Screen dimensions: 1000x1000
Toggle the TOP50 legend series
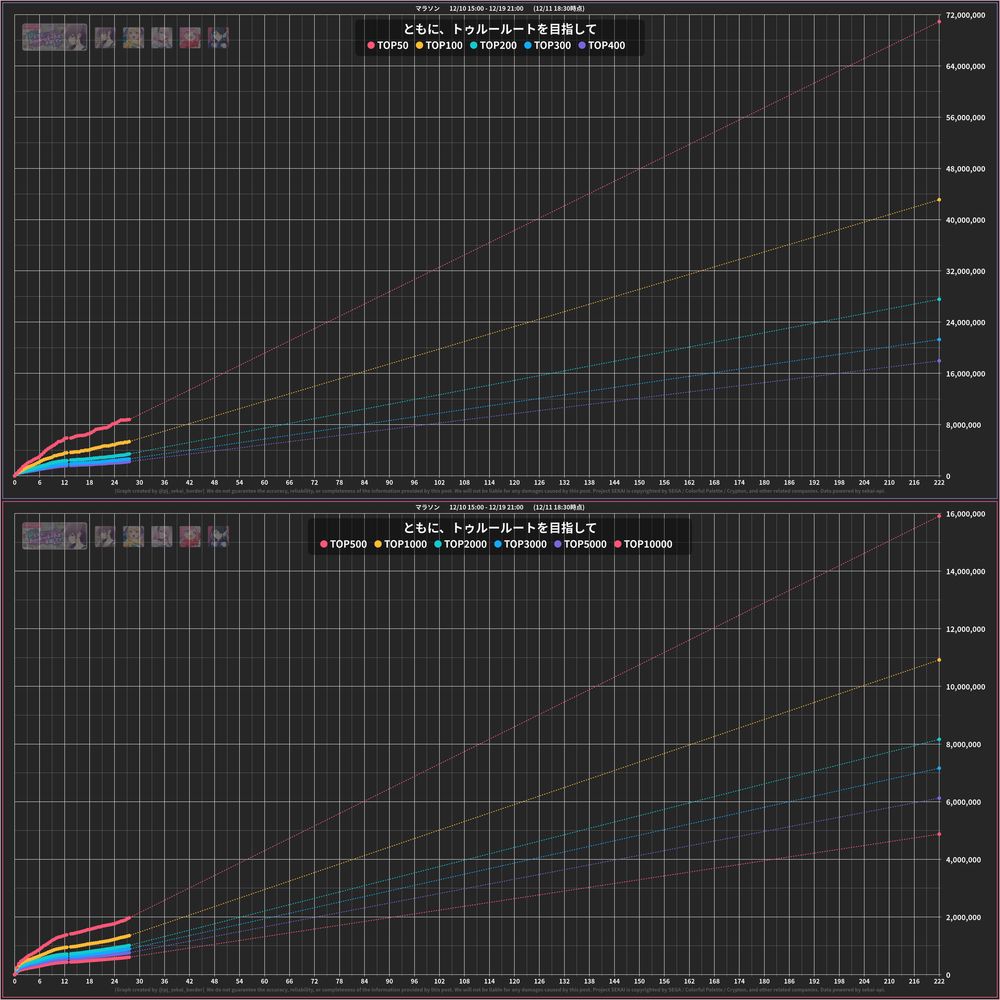(388, 45)
